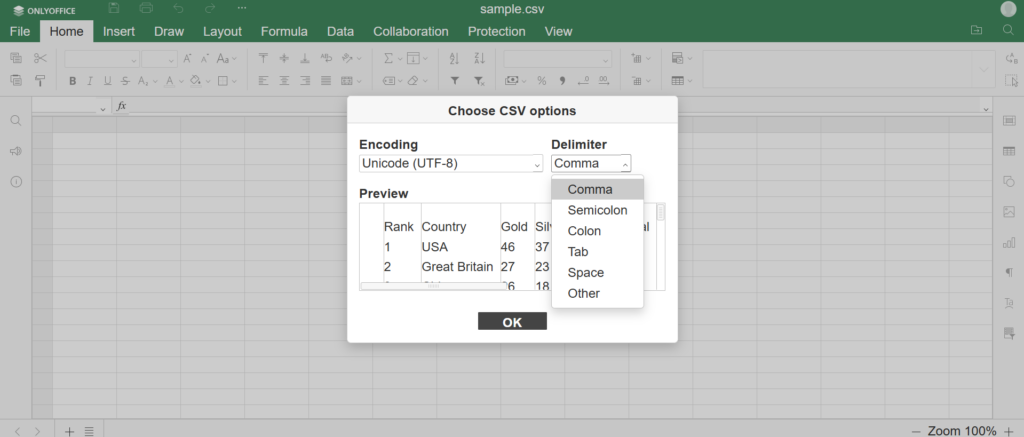
Task: Click the Percent style icon
Action: [541, 81]
